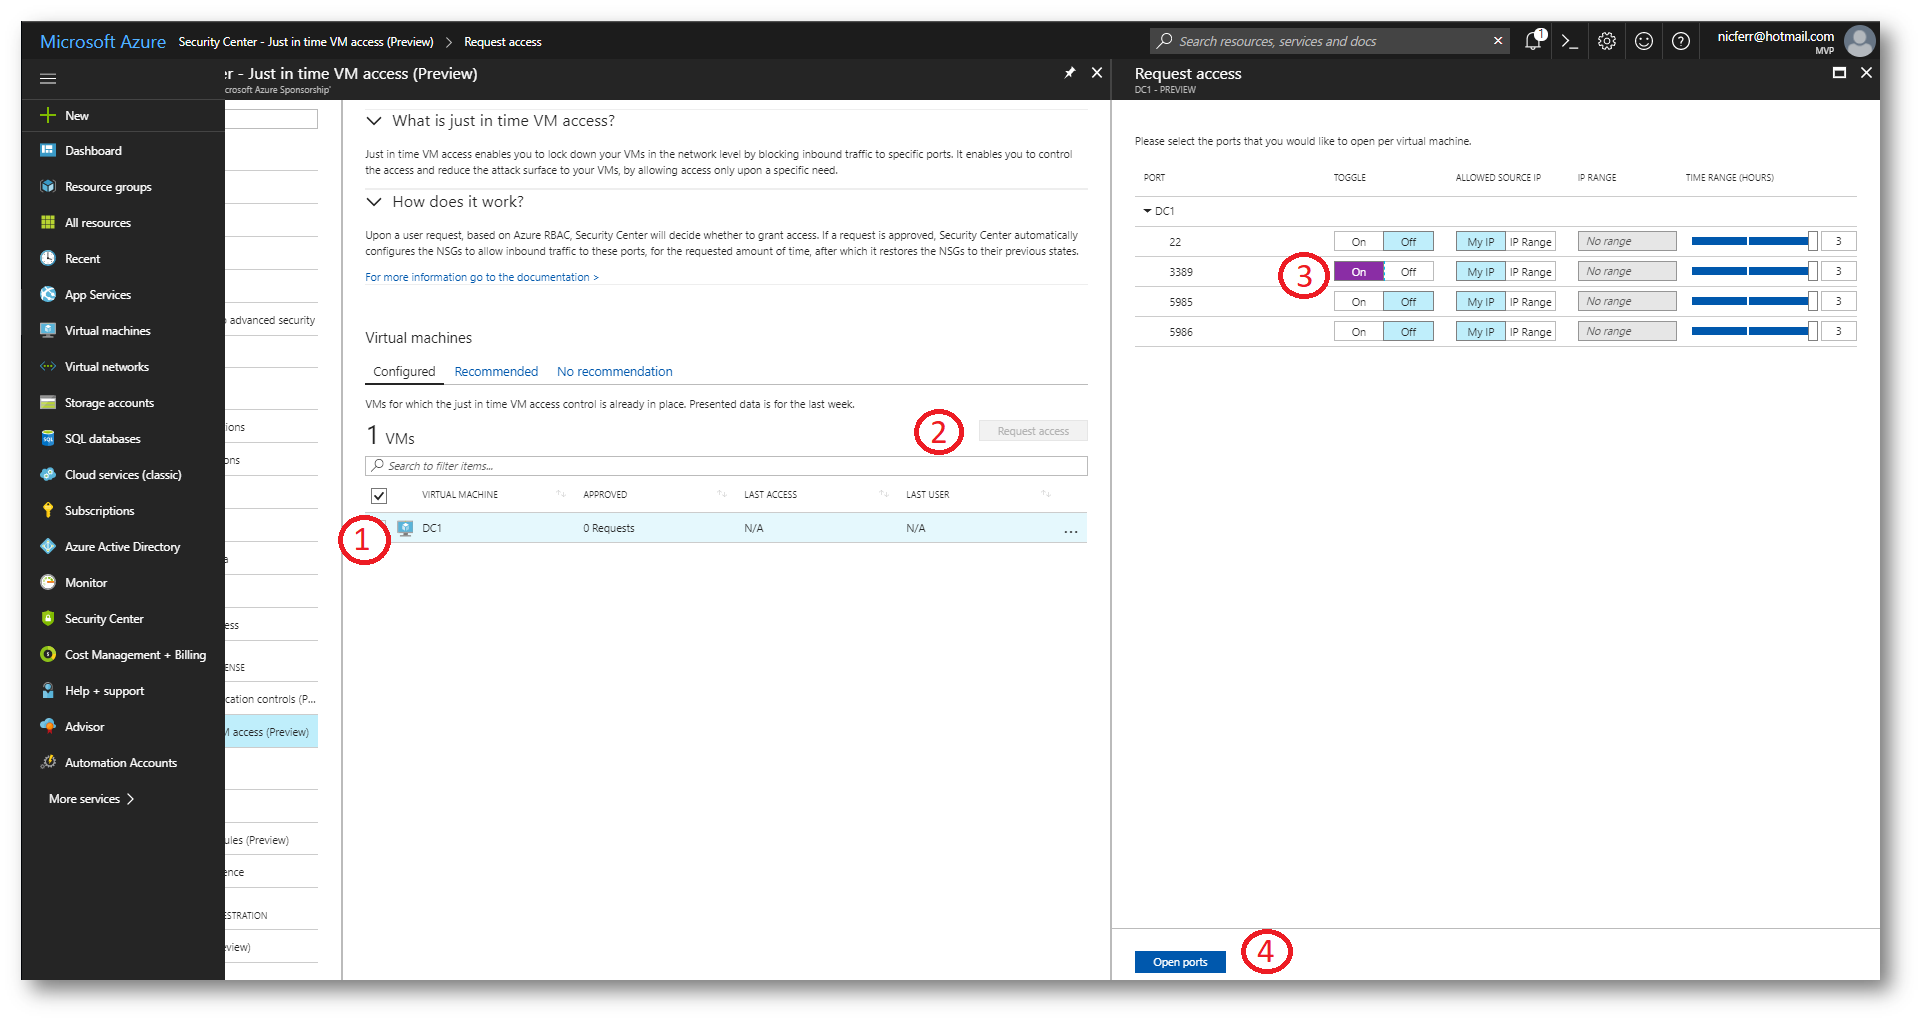Open portal settings gear icon
Image resolution: width=1922 pixels, height=1022 pixels.
(1607, 41)
